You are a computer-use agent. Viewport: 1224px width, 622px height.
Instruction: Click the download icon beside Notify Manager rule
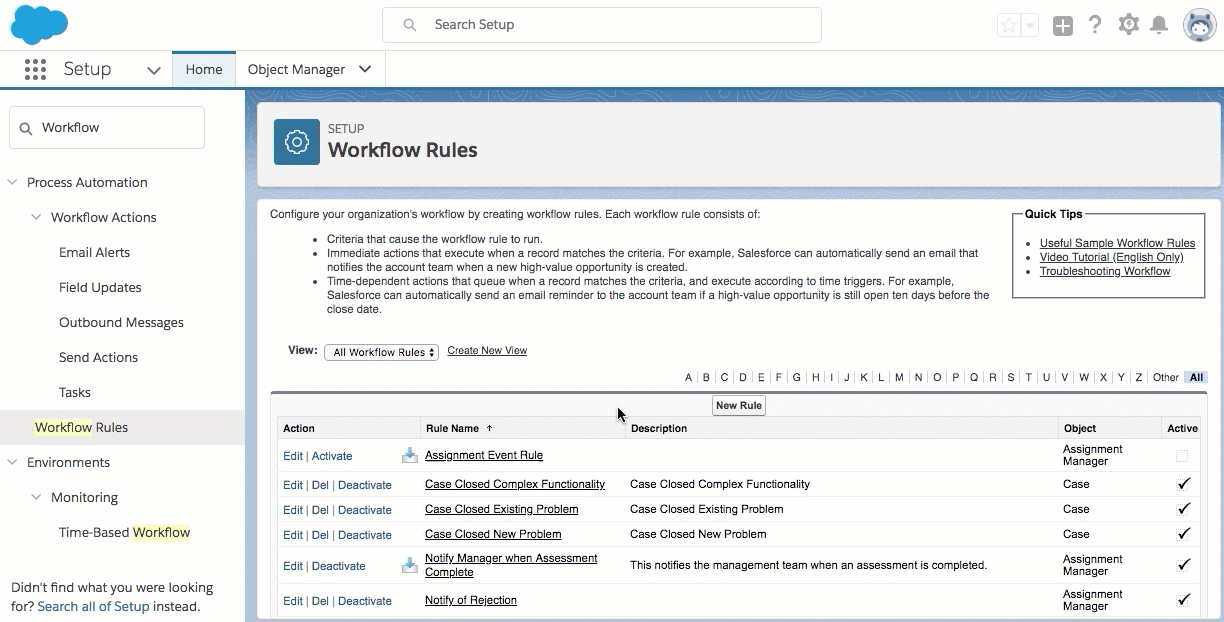tap(410, 565)
